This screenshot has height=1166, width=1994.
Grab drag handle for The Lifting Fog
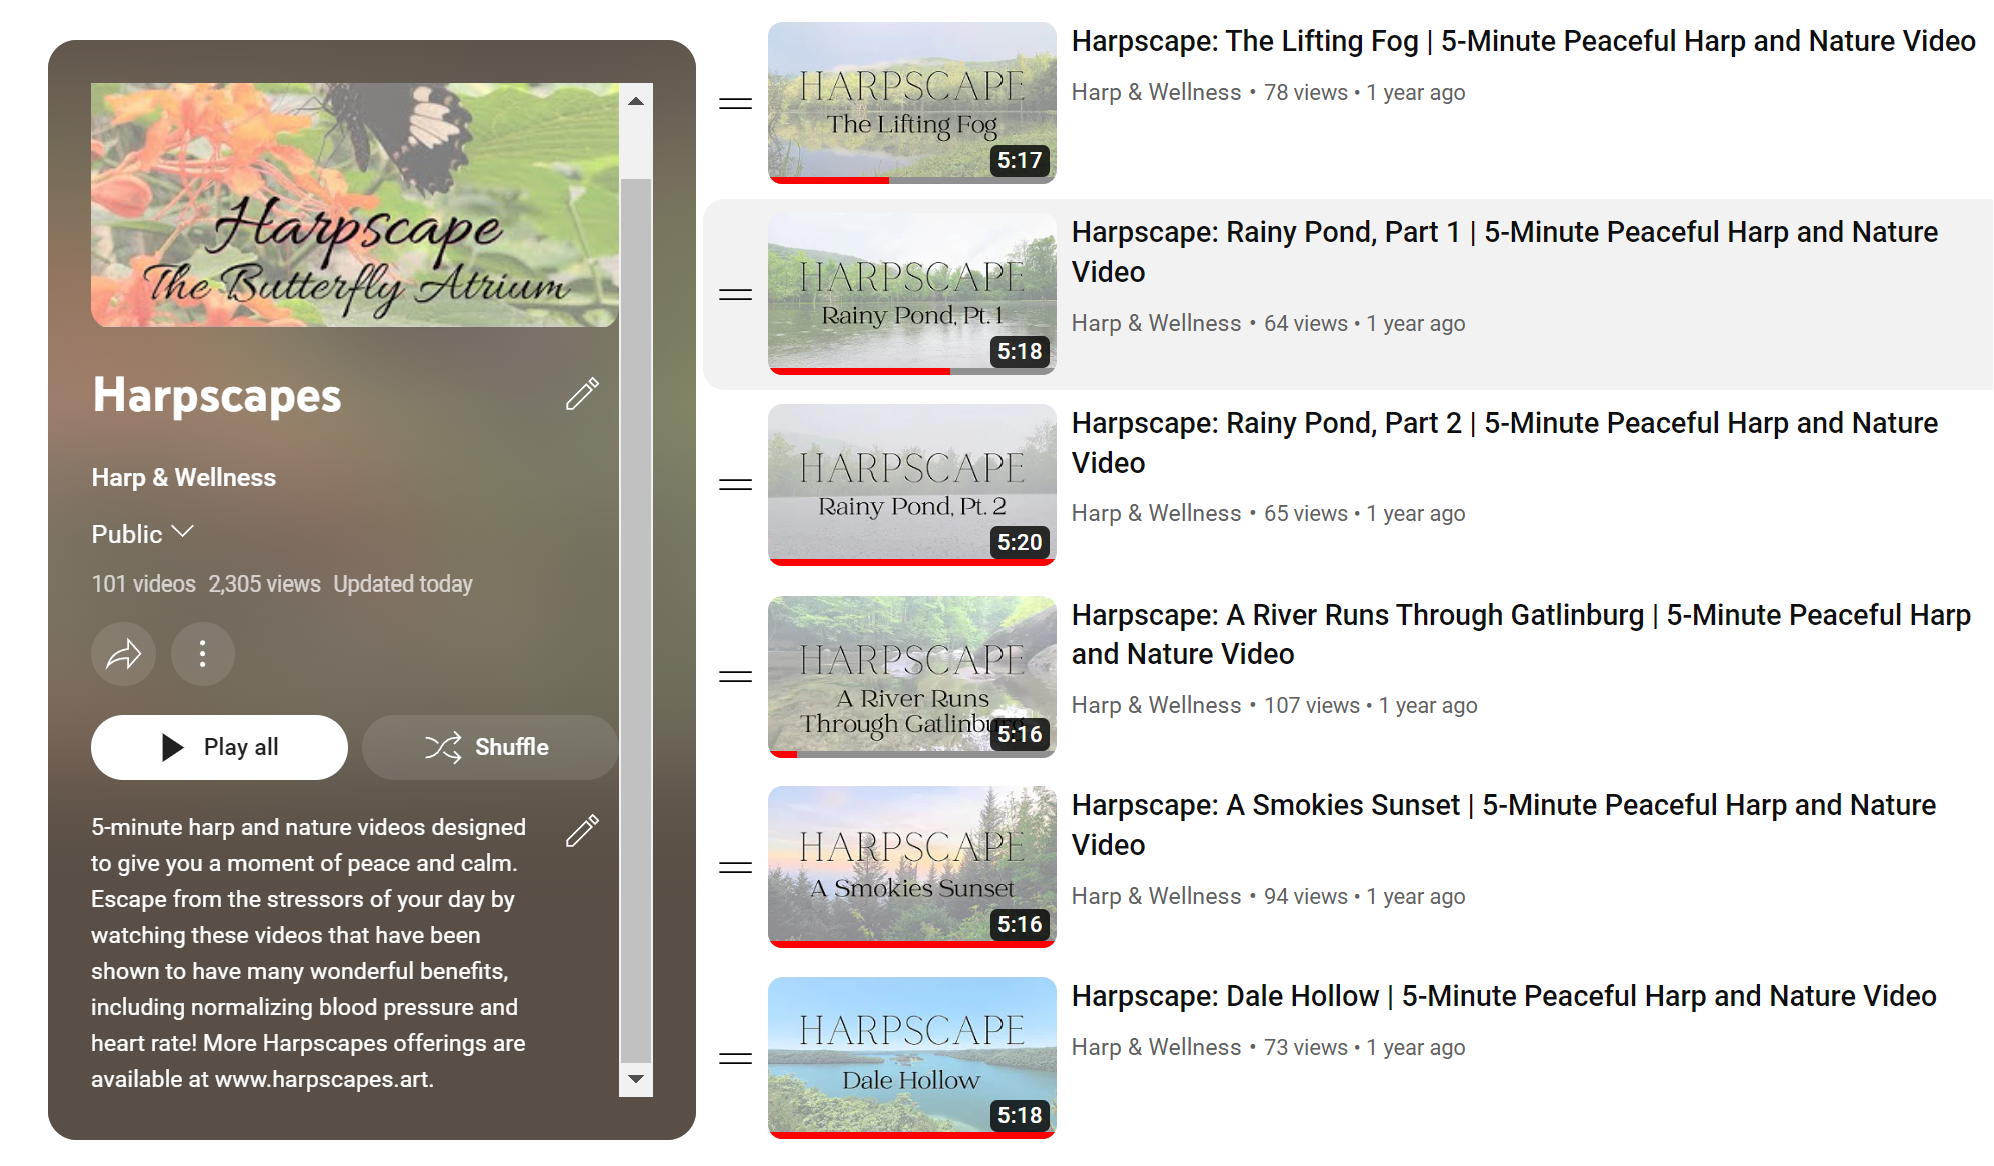pyautogui.click(x=736, y=103)
